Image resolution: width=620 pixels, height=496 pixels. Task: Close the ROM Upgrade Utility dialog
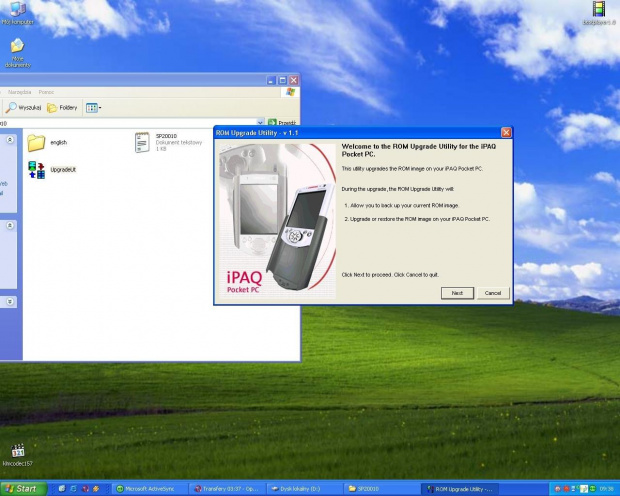click(506, 132)
